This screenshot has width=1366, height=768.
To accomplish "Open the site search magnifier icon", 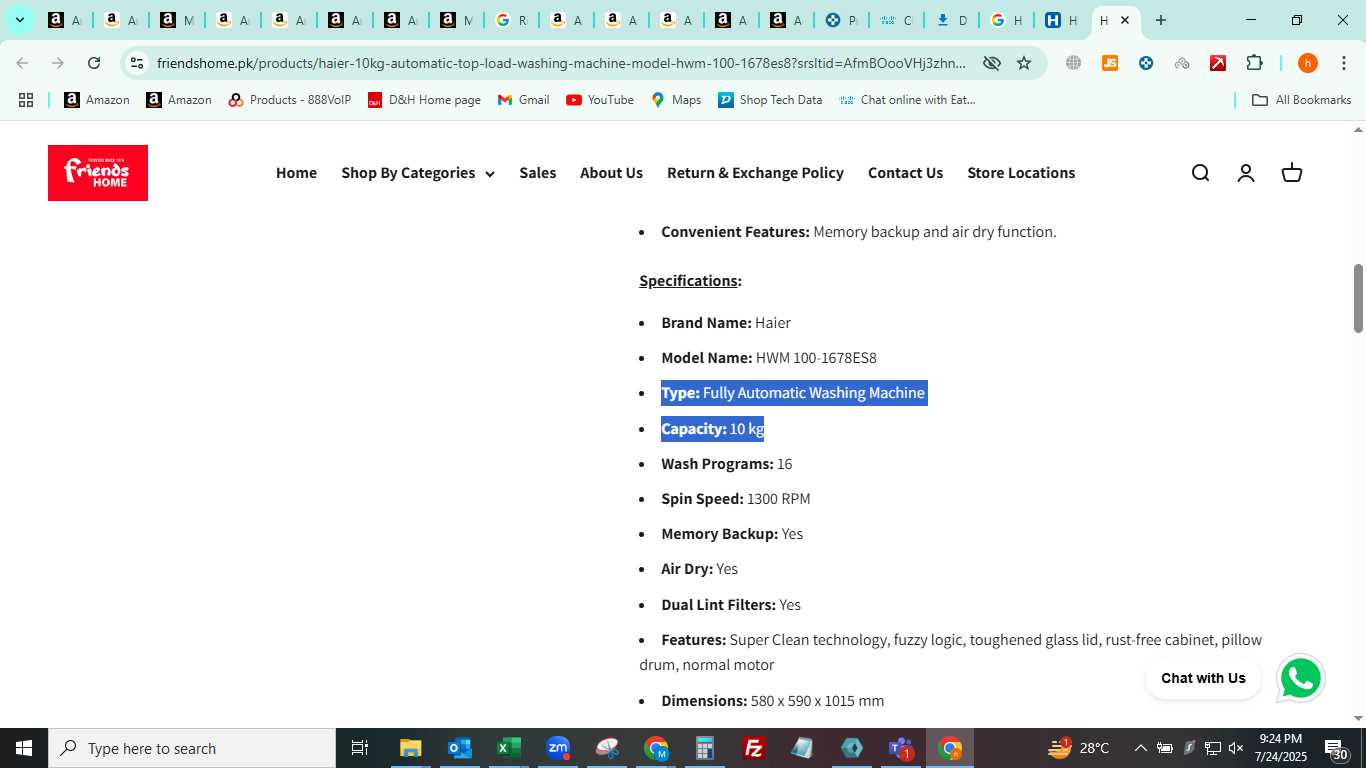I will tap(1200, 173).
